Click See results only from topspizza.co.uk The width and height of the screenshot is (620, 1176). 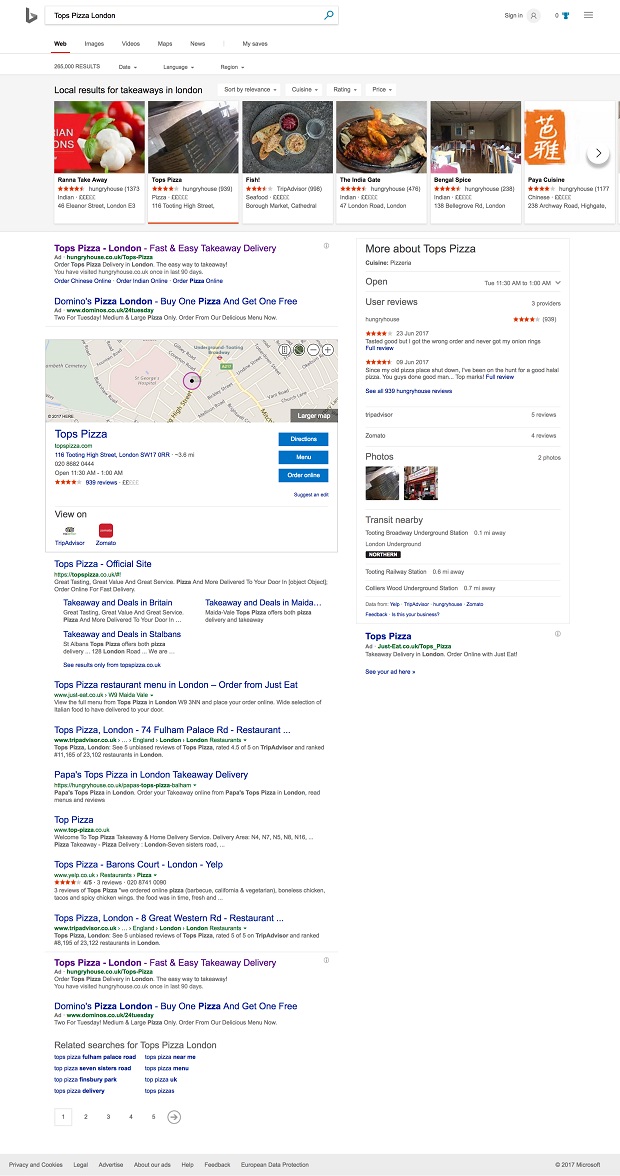111,664
